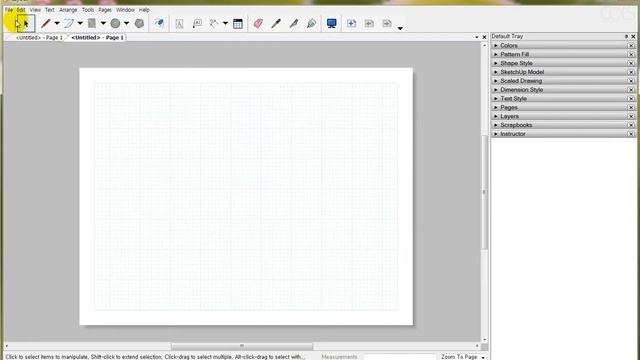Select the Join glue tool
The height and width of the screenshot is (360, 640).
click(x=311, y=24)
